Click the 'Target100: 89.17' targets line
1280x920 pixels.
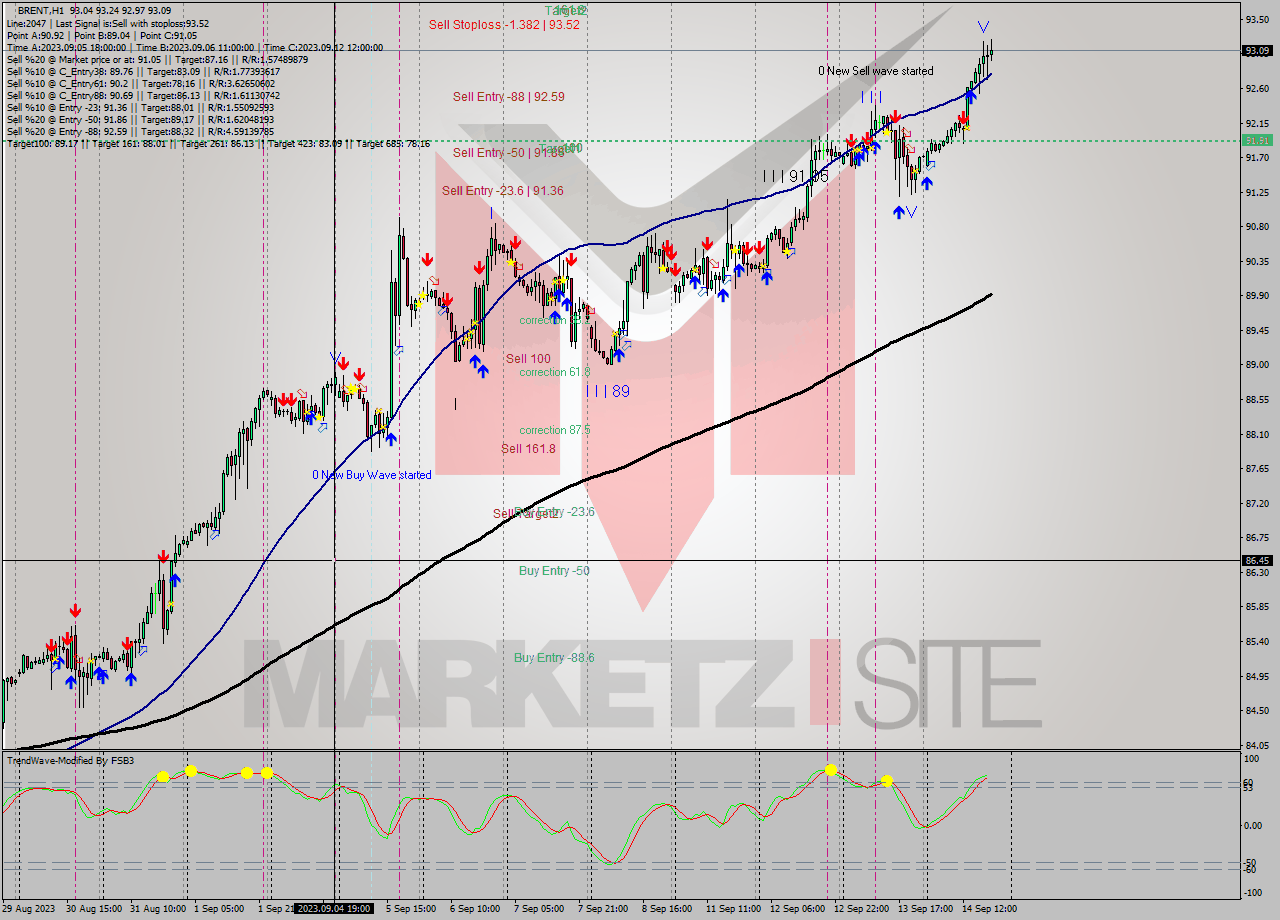tap(218, 143)
